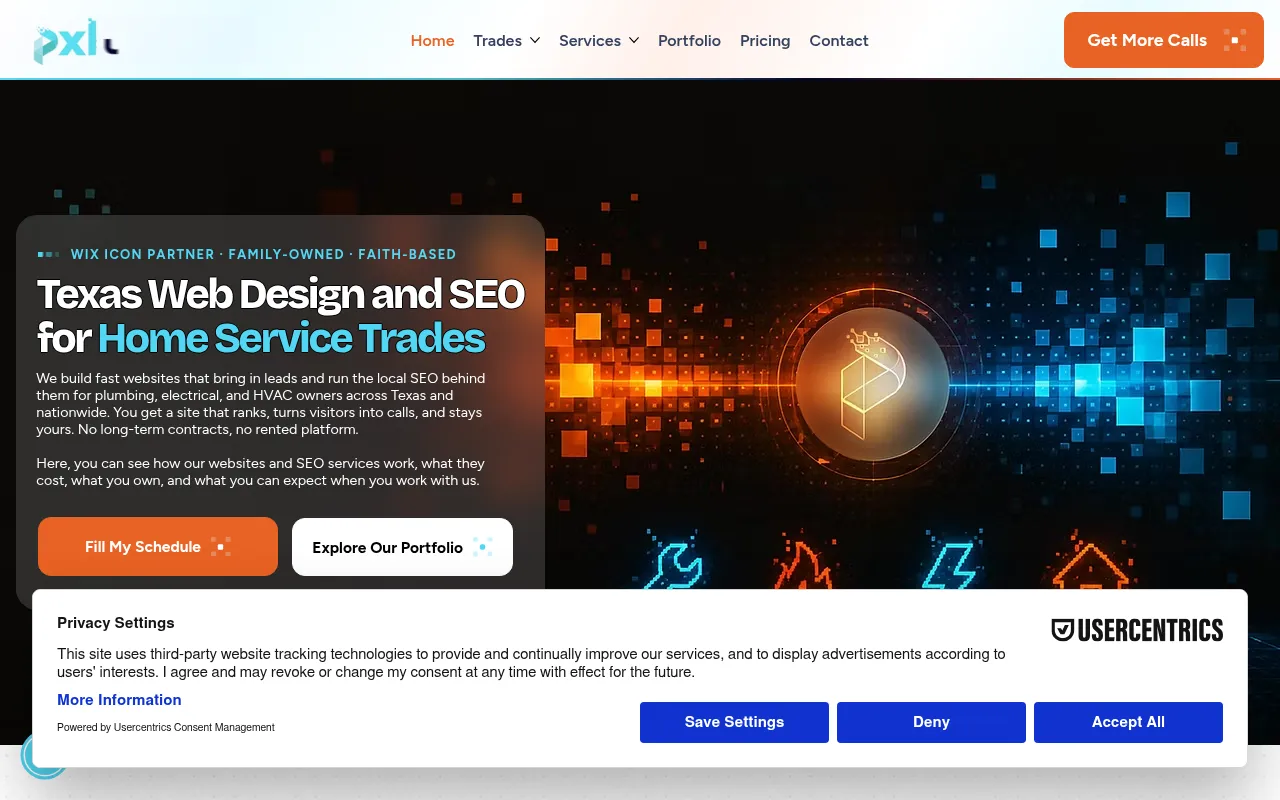Open the More Information link
Image resolution: width=1280 pixels, height=800 pixels.
click(119, 700)
